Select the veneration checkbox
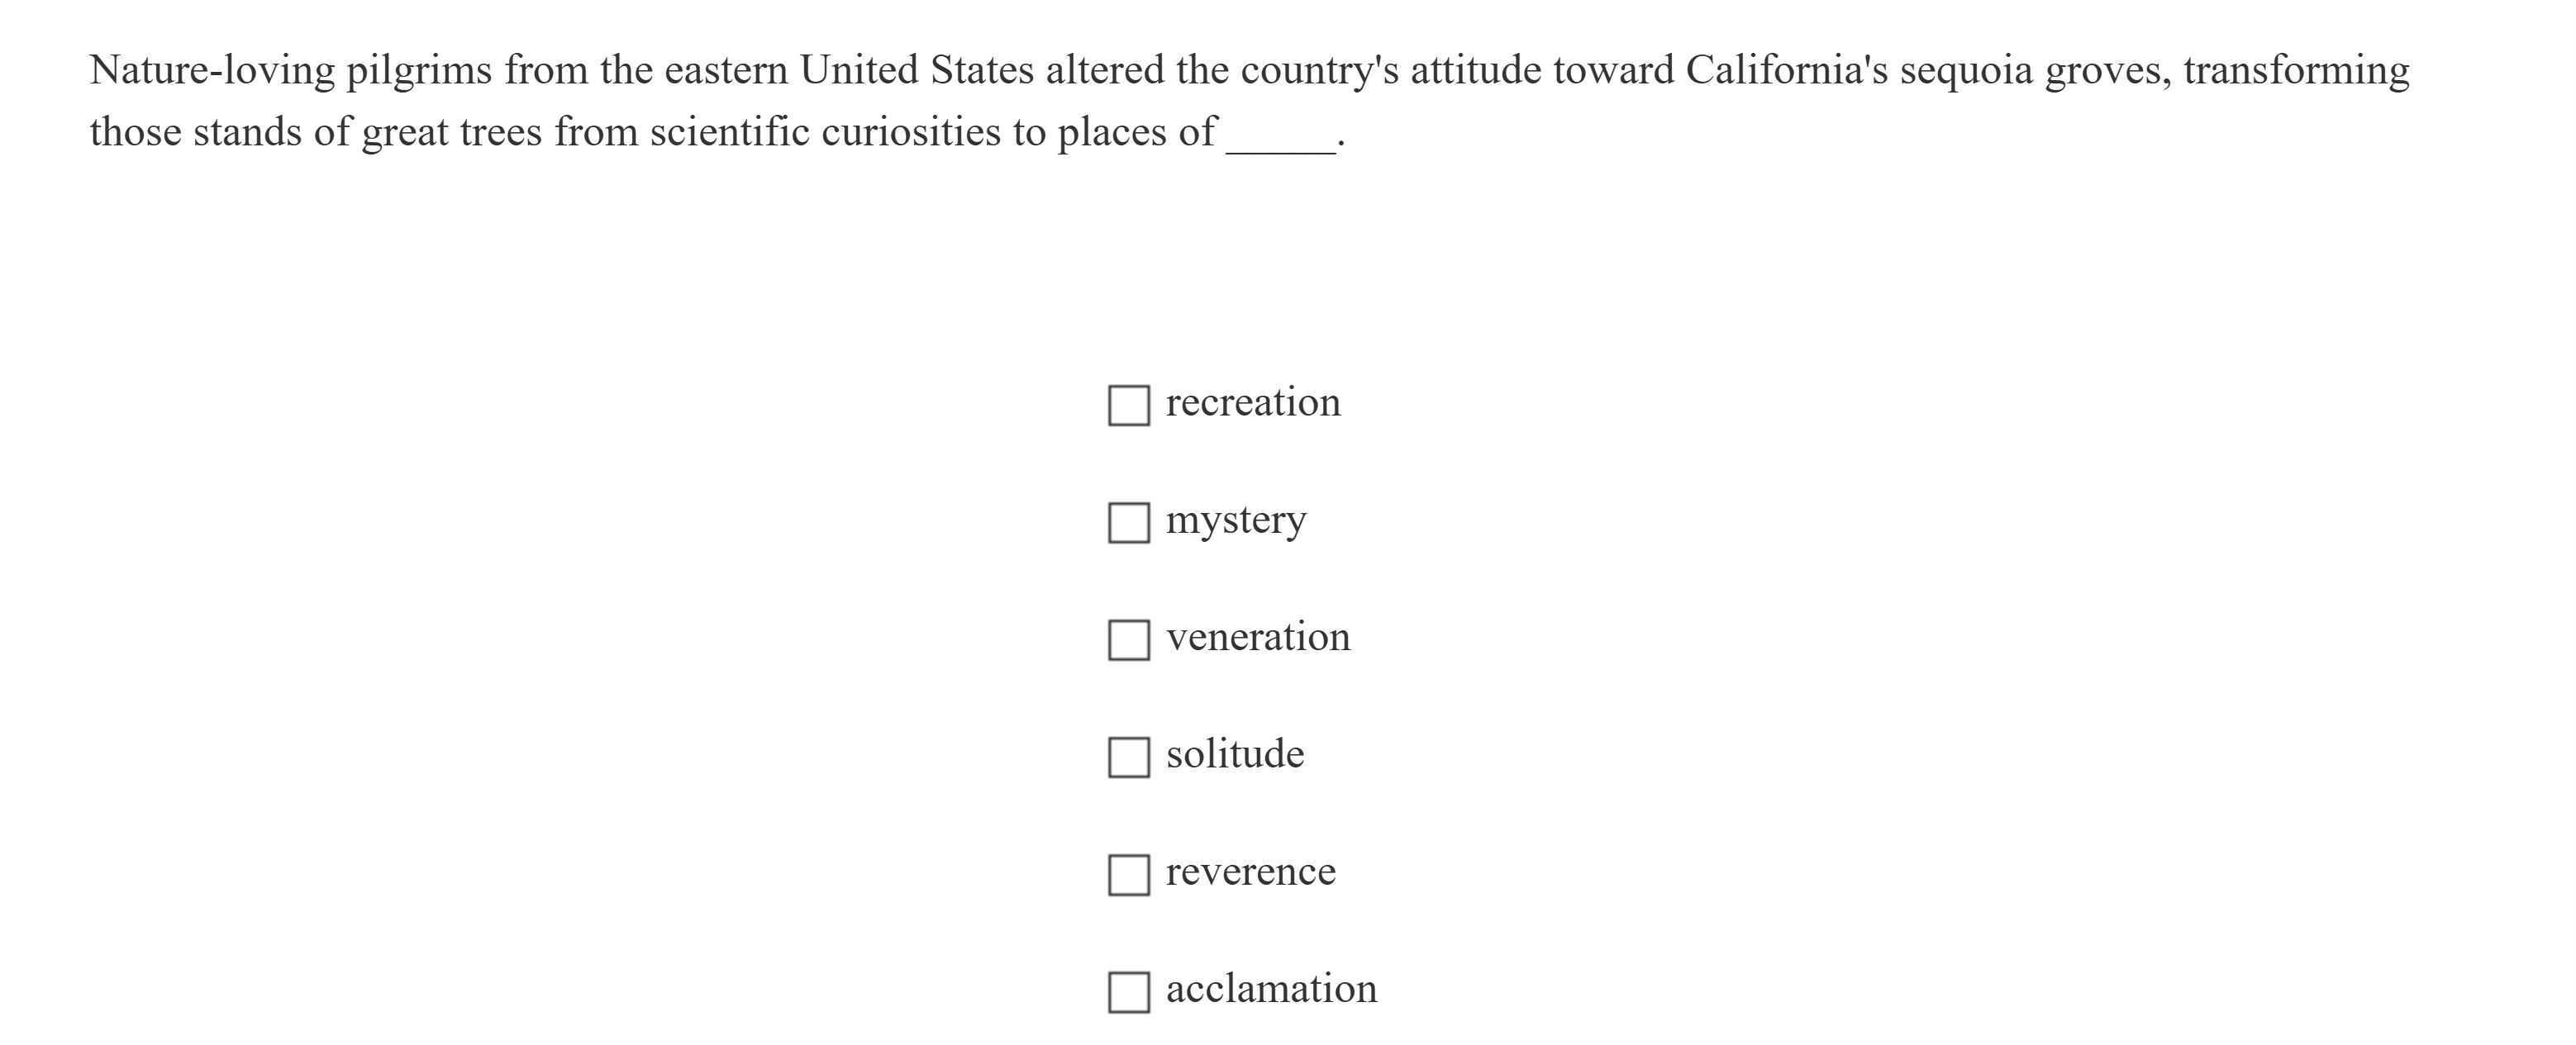Viewport: 2576px width, 1045px height. 1128,639
